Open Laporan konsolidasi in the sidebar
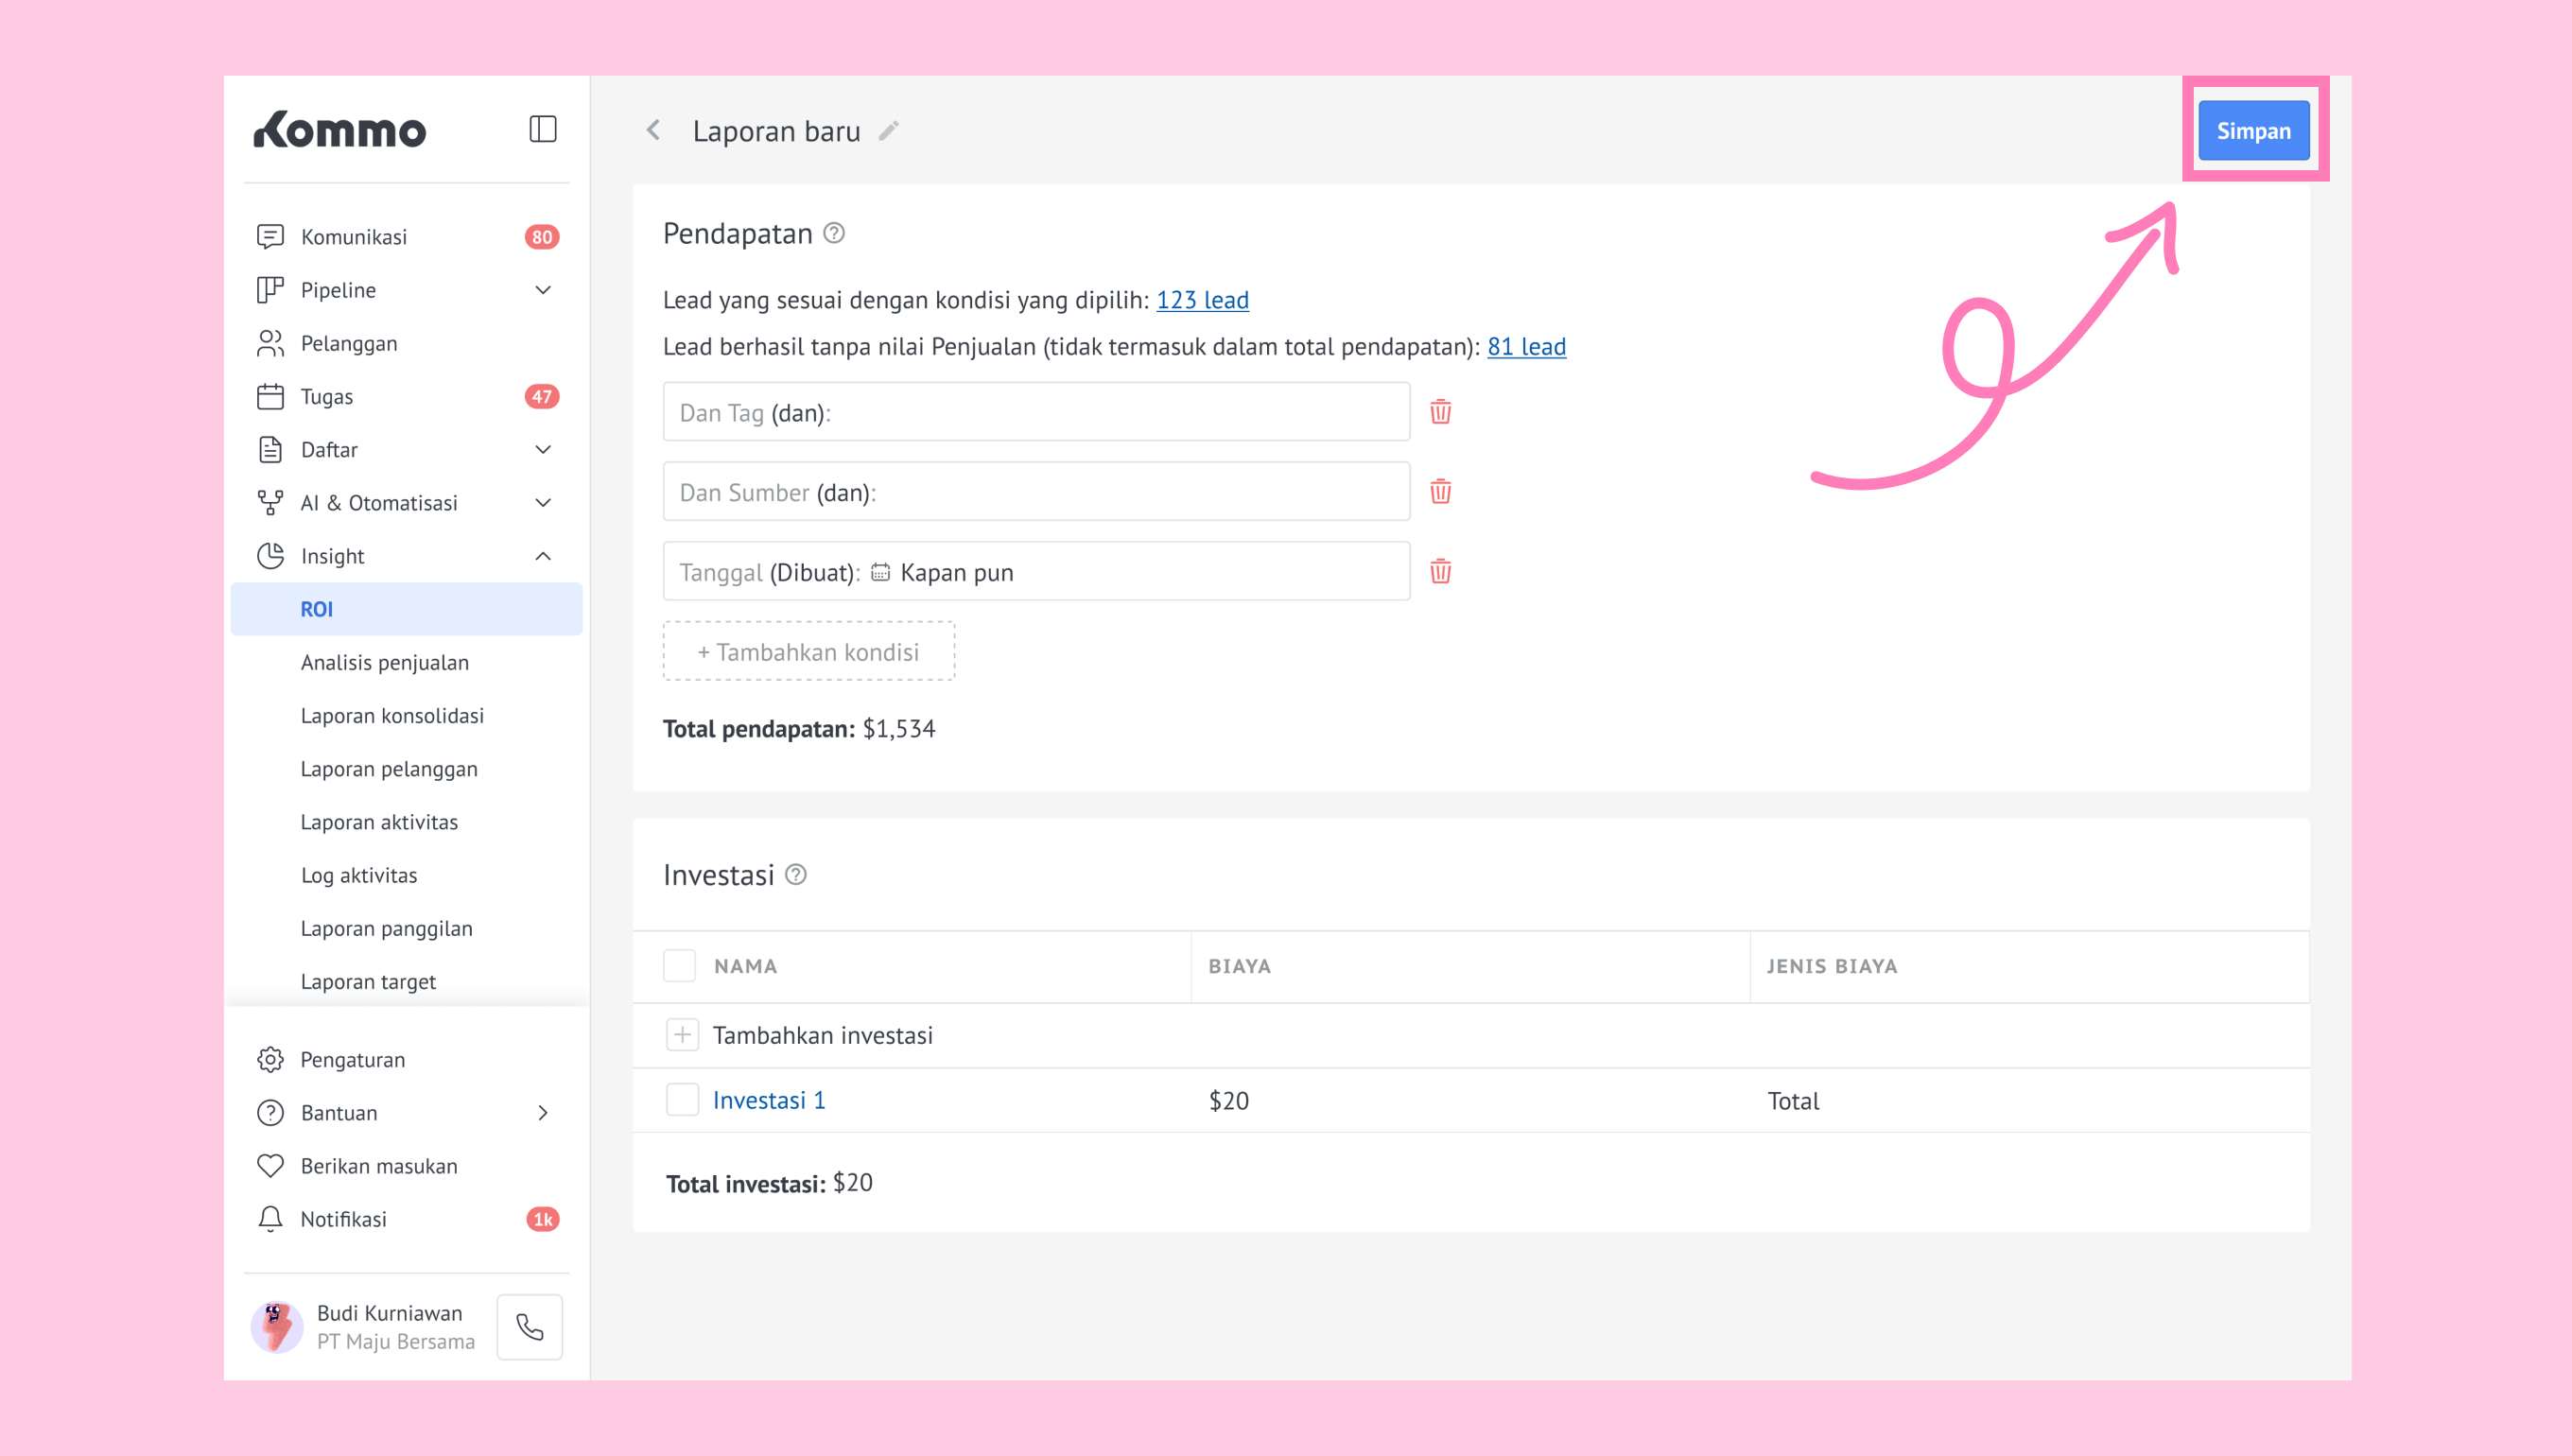The image size is (2572, 1456). (x=392, y=716)
